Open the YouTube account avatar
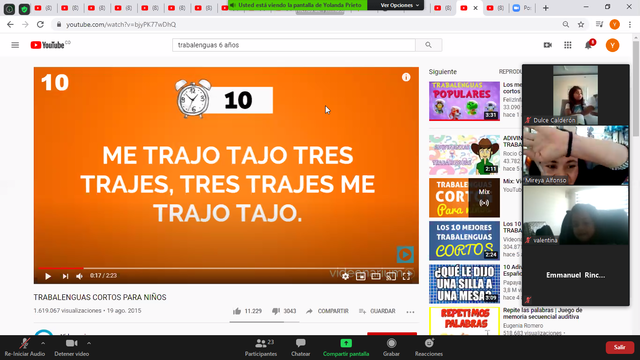 [612, 45]
